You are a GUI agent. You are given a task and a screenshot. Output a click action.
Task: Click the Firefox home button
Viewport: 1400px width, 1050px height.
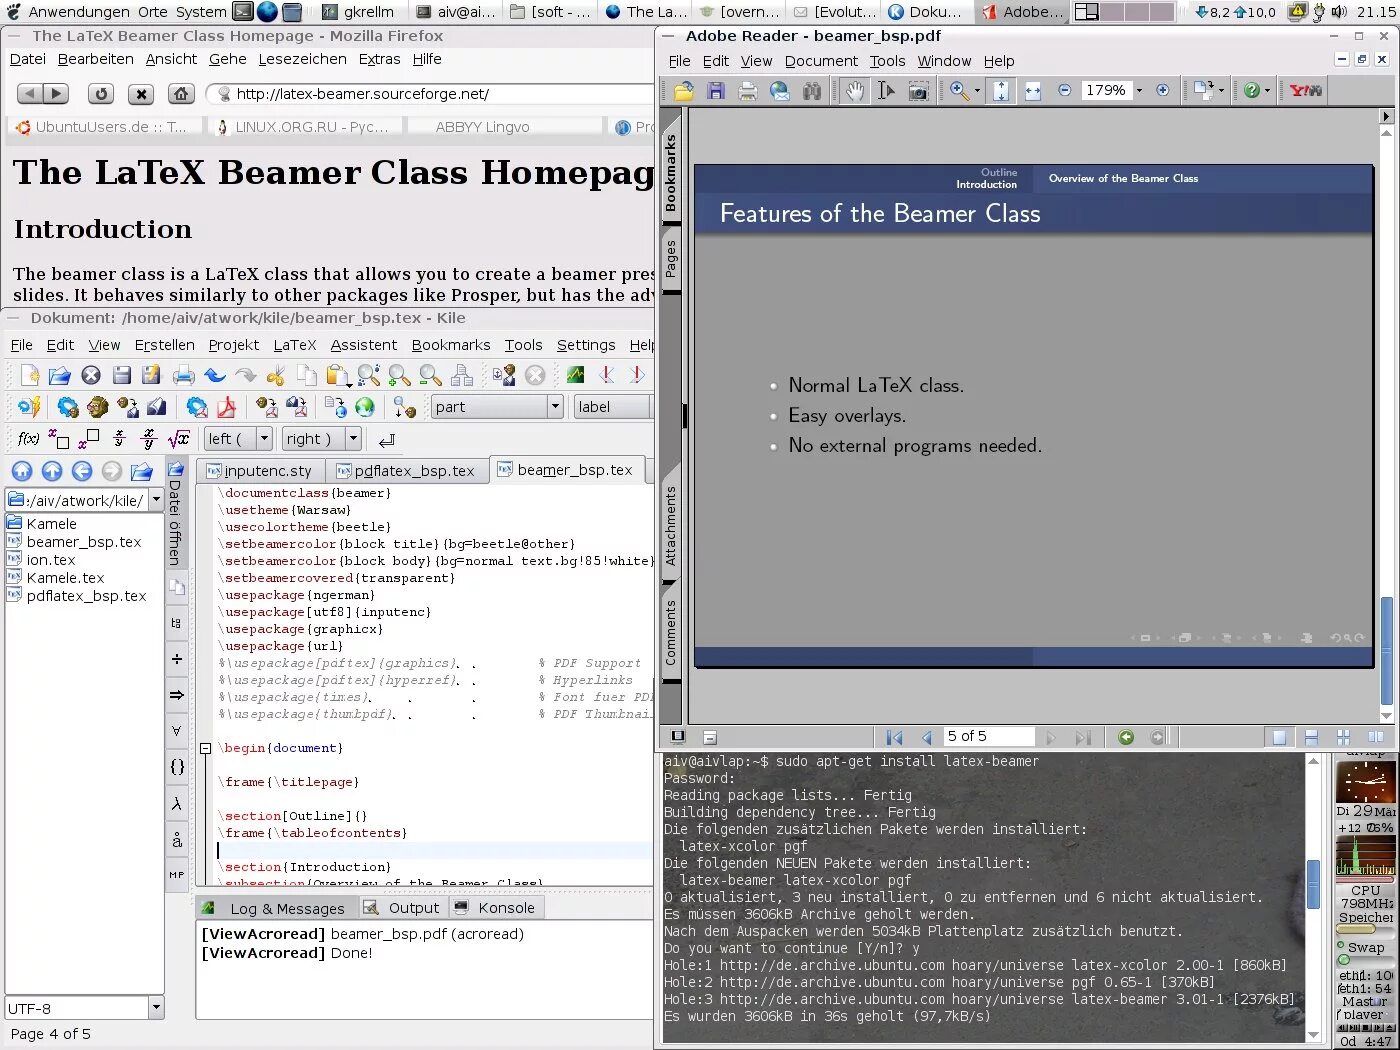180,94
